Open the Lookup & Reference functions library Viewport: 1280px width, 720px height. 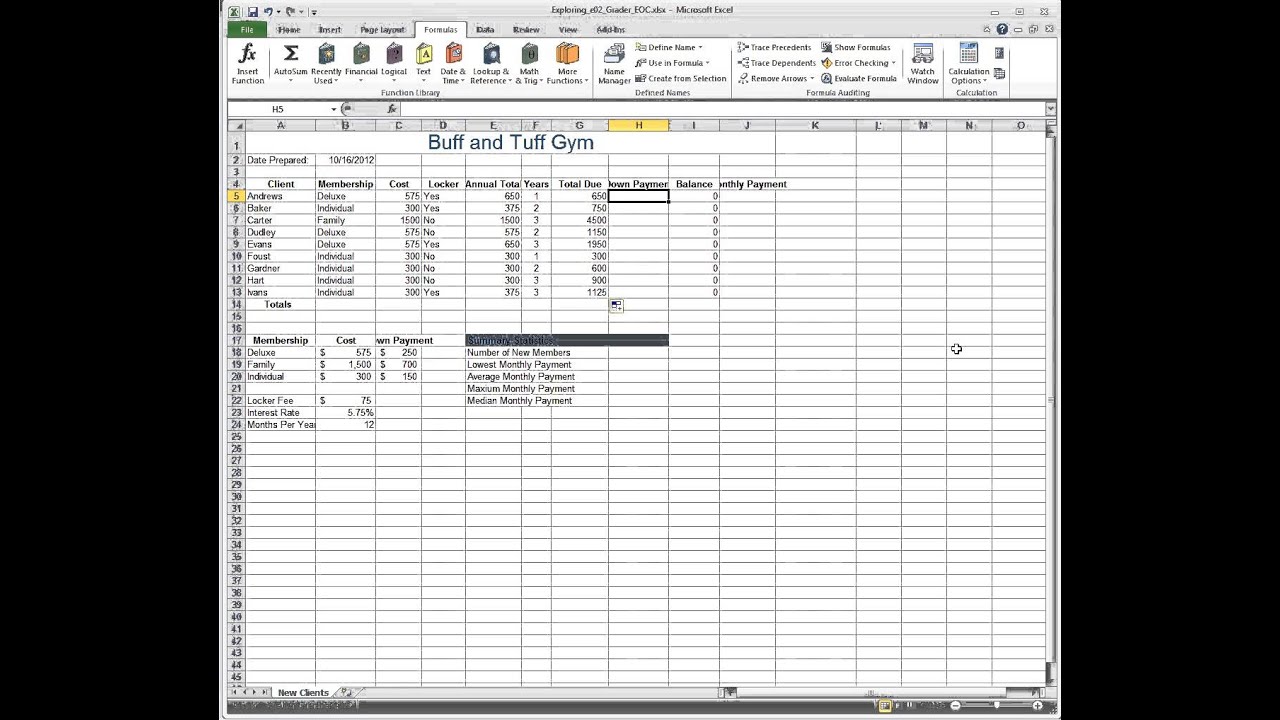pyautogui.click(x=491, y=64)
